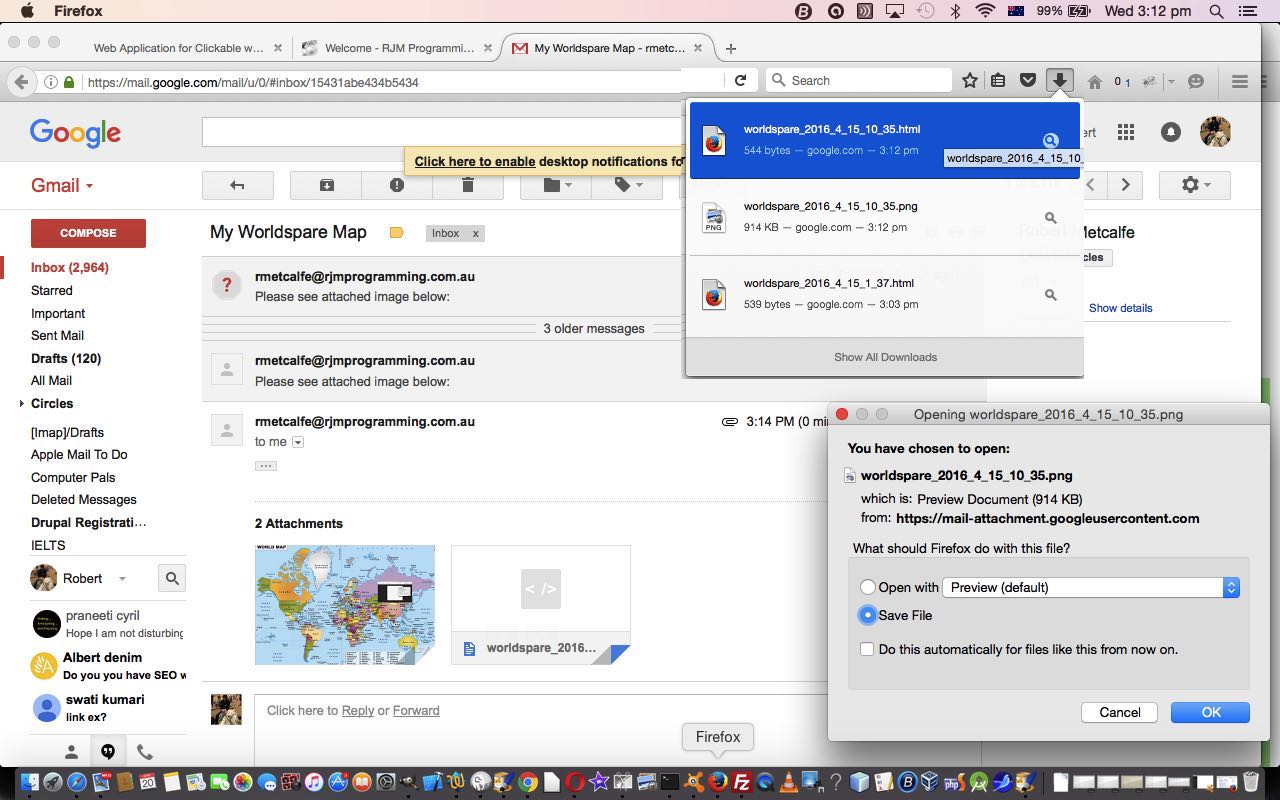This screenshot has height=800, width=1280.
Task: Click the Pocket icon in Firefox toolbar
Action: tap(1027, 81)
